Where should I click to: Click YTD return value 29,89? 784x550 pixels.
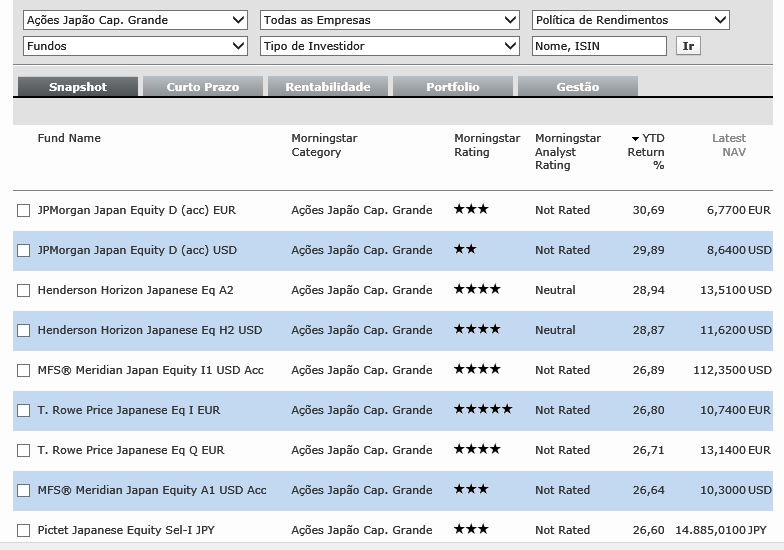pyautogui.click(x=648, y=250)
